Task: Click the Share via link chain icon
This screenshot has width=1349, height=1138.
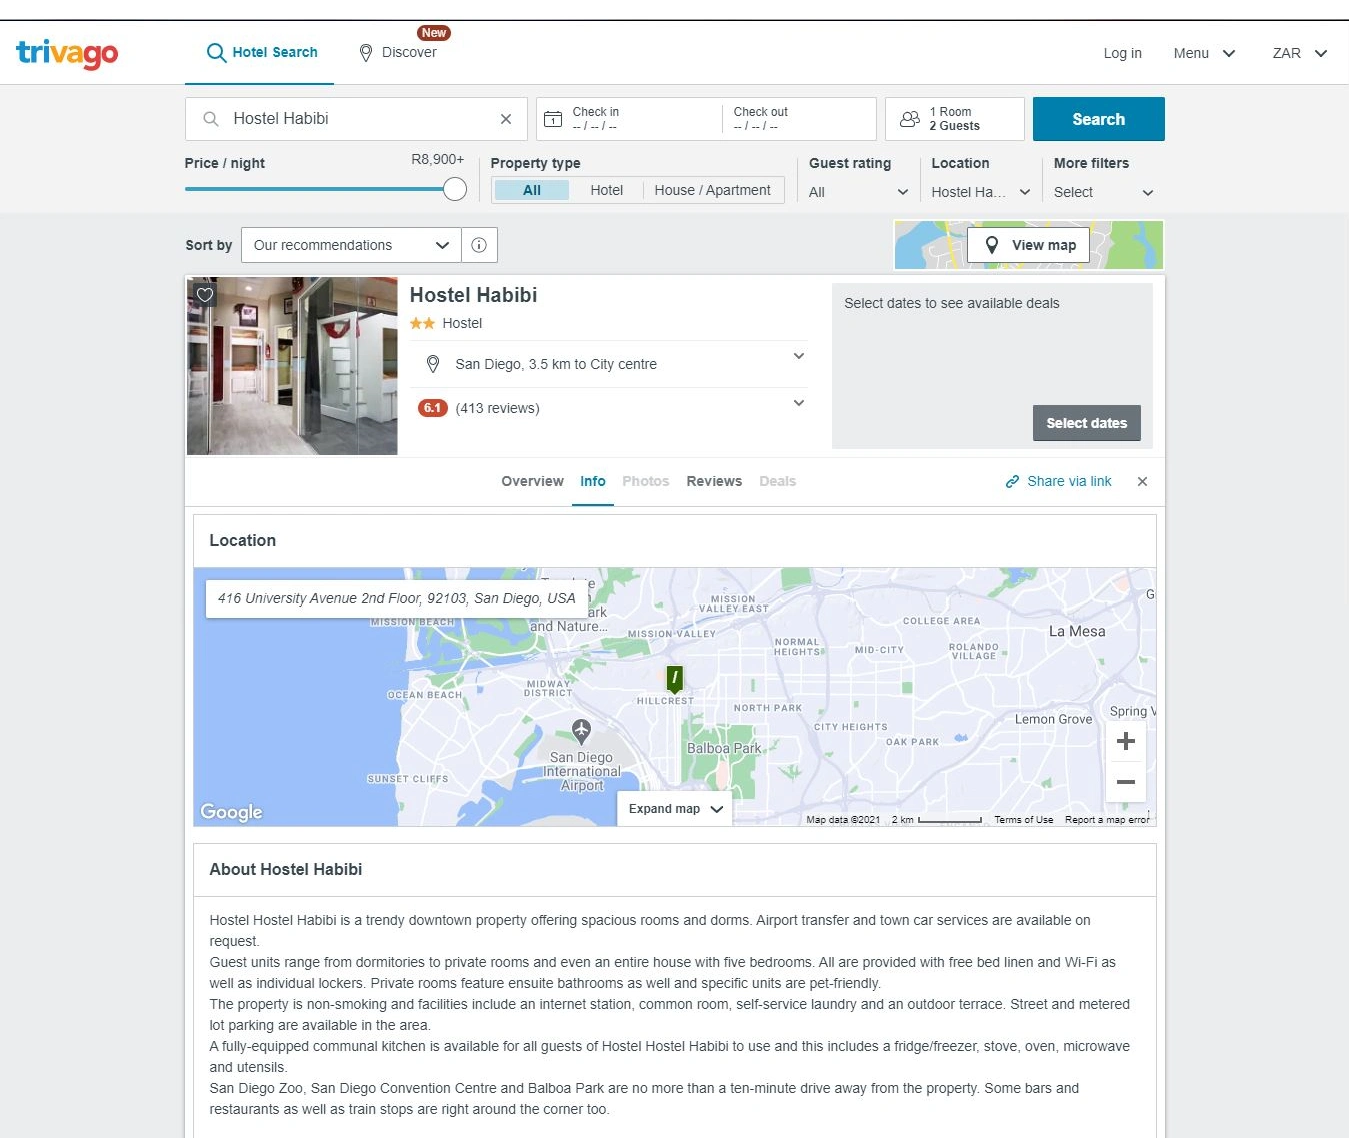Action: point(1012,482)
